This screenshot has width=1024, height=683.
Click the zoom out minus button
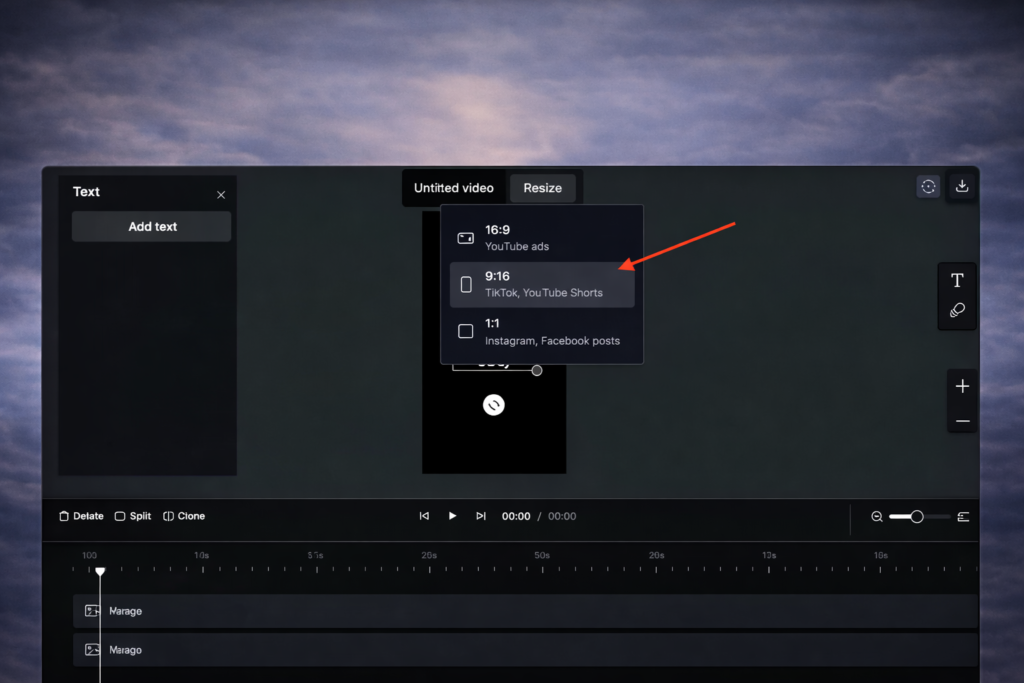point(962,422)
